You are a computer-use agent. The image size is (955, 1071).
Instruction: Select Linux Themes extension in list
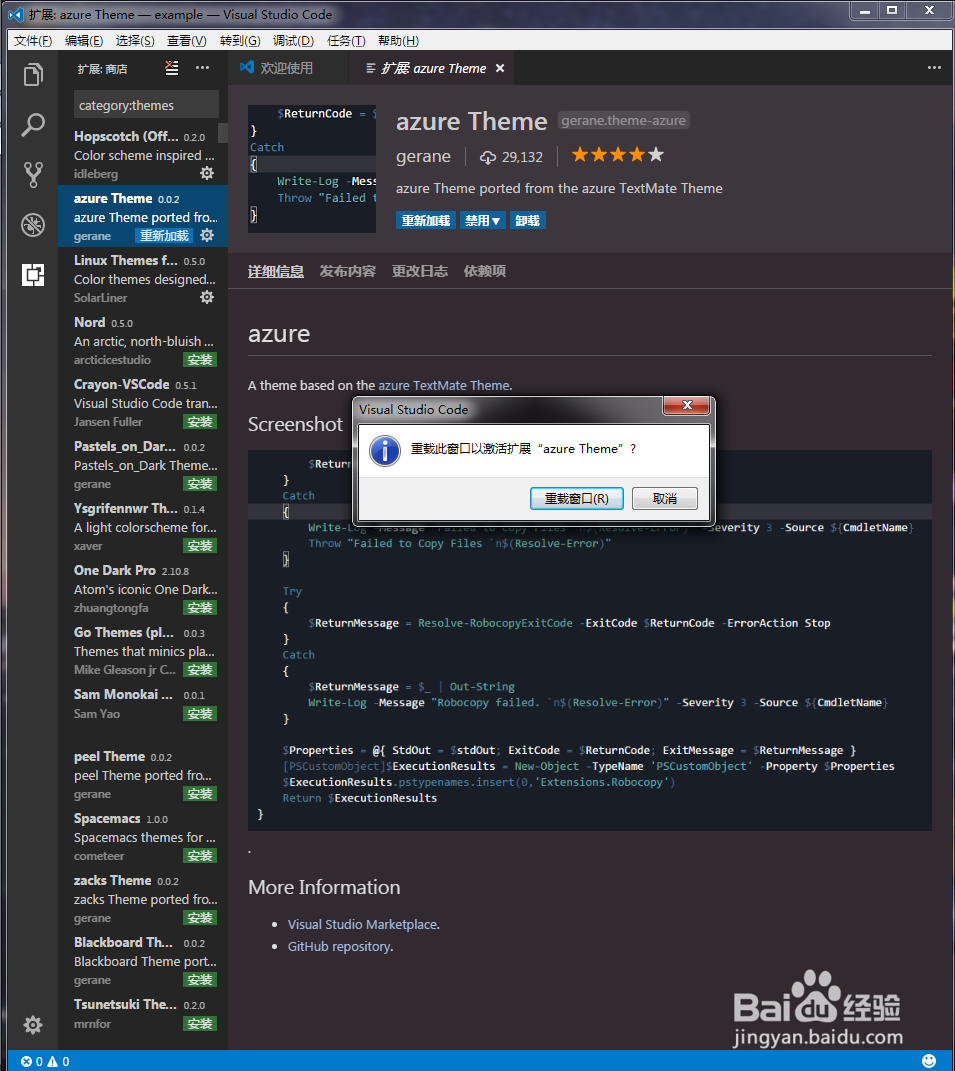click(143, 279)
